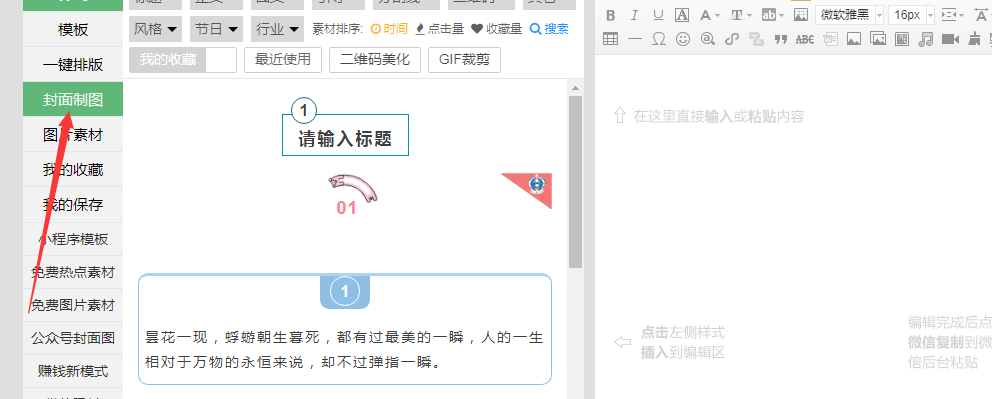Viewport: 992px width, 399px height.
Task: Expand the line spacing dropdown arrow
Action: tap(961, 15)
